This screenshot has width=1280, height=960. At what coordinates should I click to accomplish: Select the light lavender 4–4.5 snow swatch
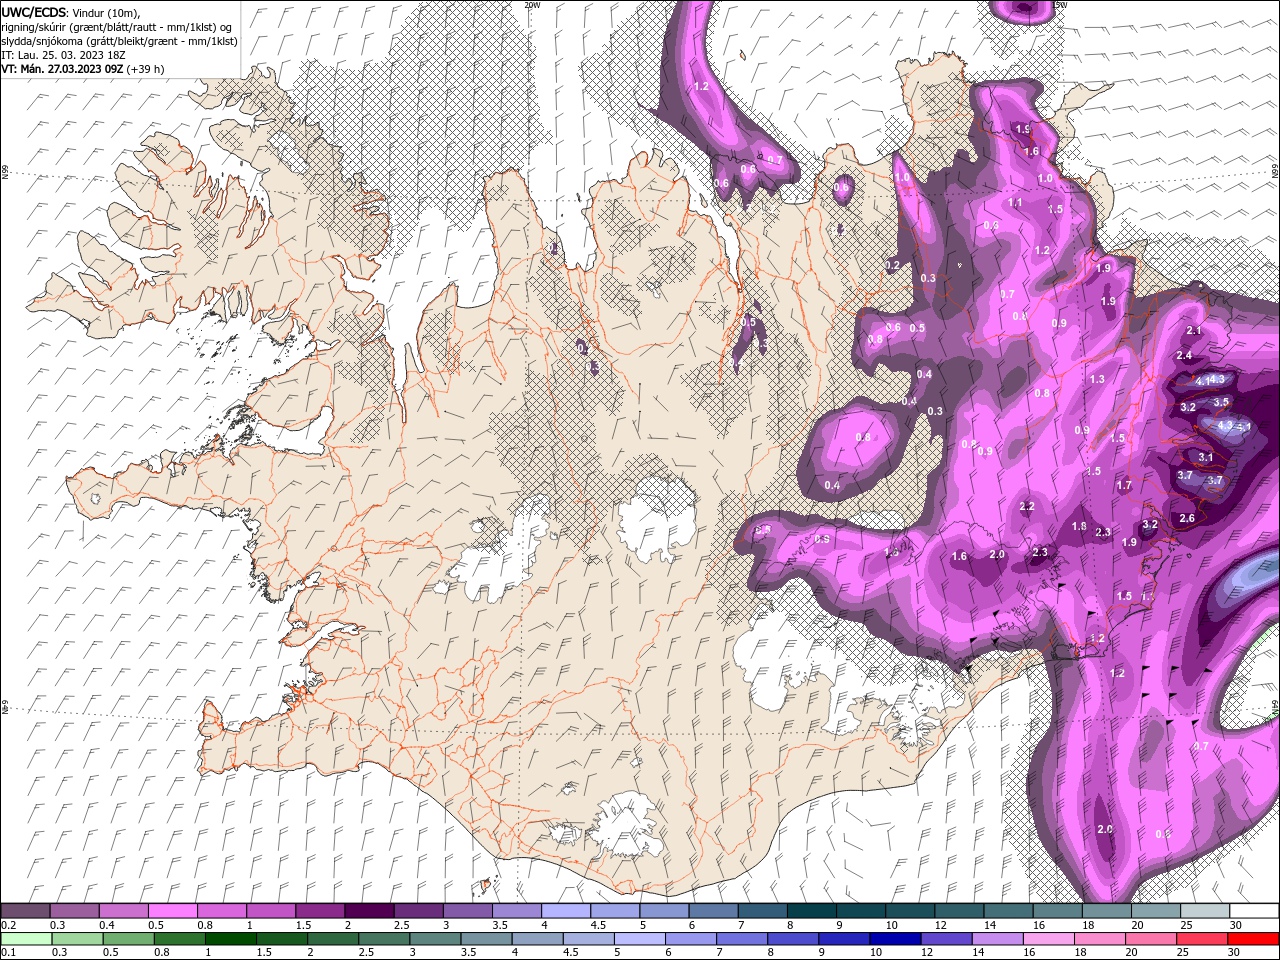pos(566,911)
